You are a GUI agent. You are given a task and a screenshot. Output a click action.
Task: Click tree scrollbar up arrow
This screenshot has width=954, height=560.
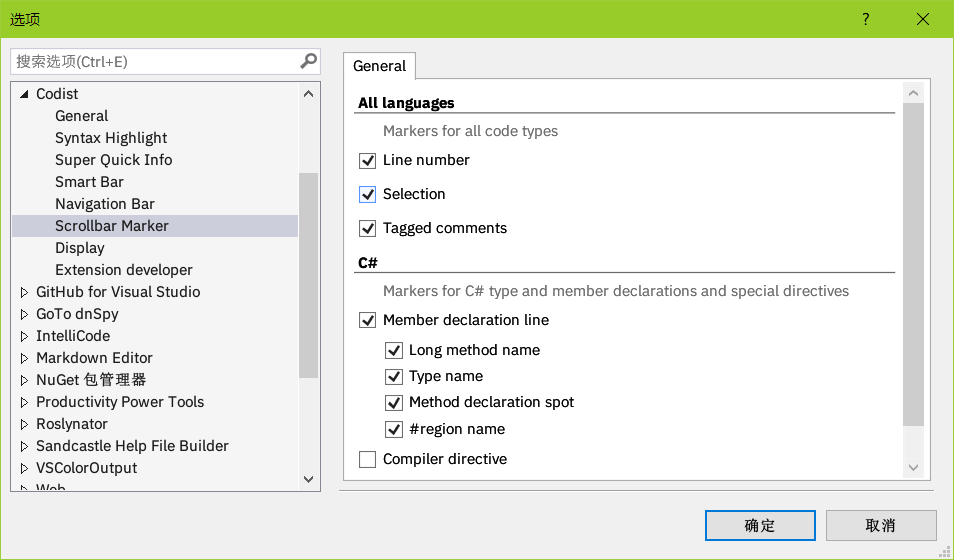pyautogui.click(x=308, y=93)
